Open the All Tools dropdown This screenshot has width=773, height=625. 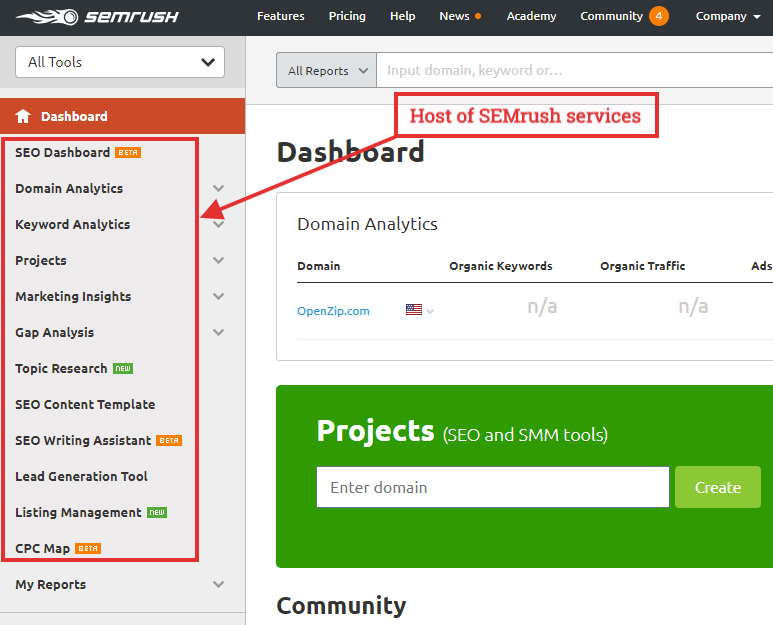120,62
